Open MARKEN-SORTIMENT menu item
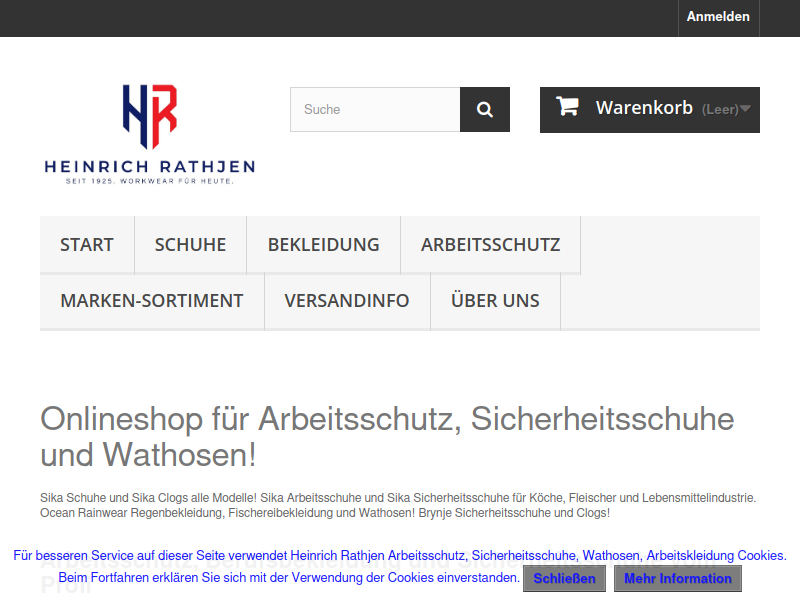Screen dimensions: 800x600 pyautogui.click(x=152, y=301)
